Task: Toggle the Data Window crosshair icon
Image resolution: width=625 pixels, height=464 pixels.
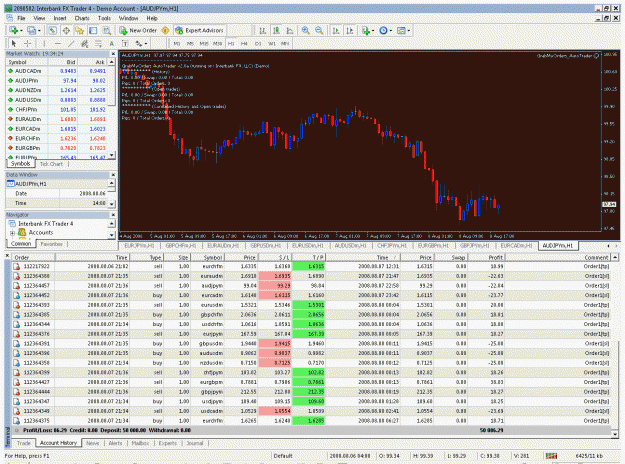Action: (66, 30)
